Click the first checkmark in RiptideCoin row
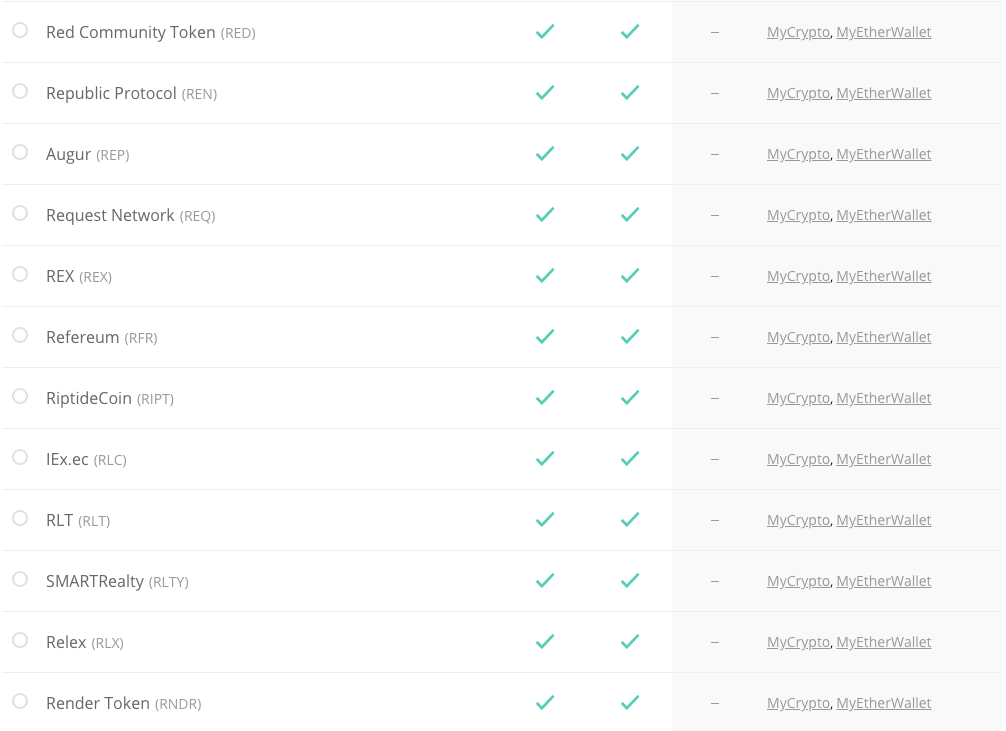Screen dimensions: 1006x731 click(545, 398)
